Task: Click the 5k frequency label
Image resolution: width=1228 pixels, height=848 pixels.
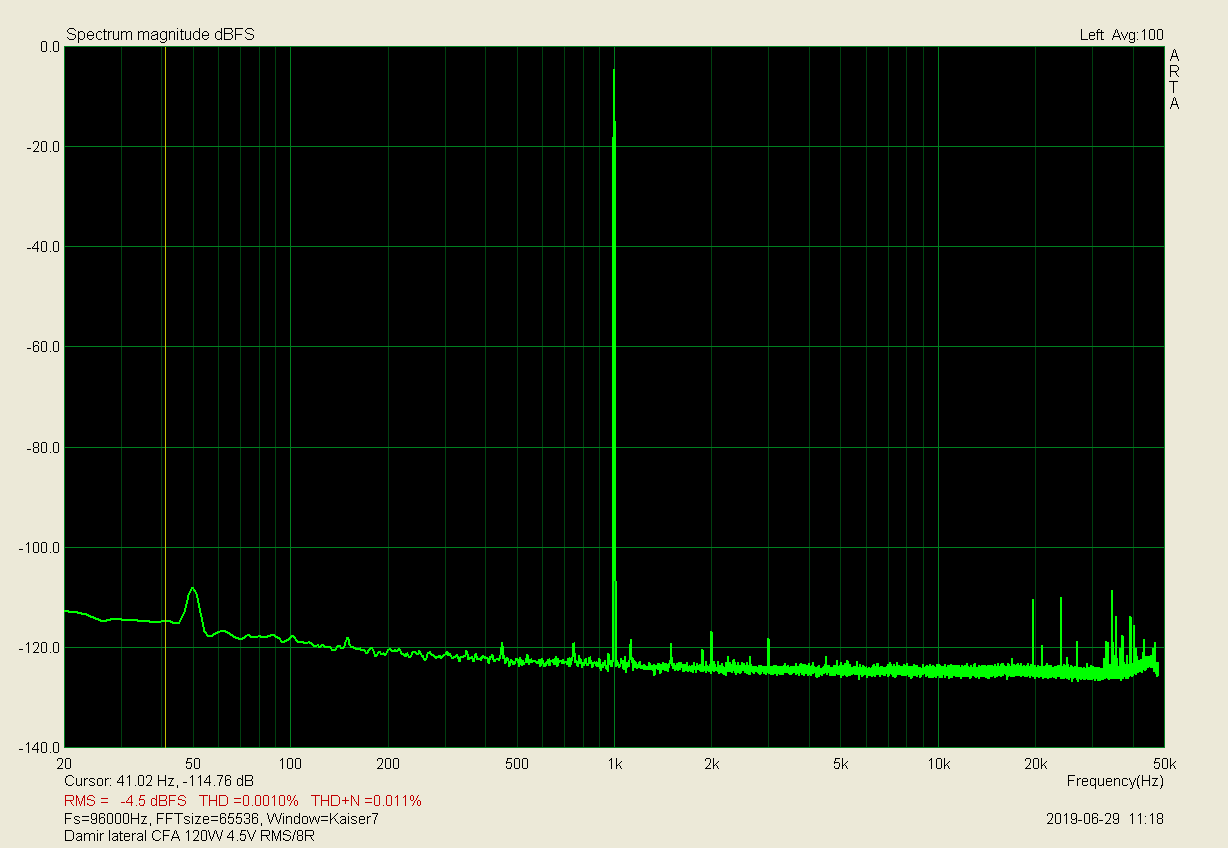Action: (x=841, y=764)
